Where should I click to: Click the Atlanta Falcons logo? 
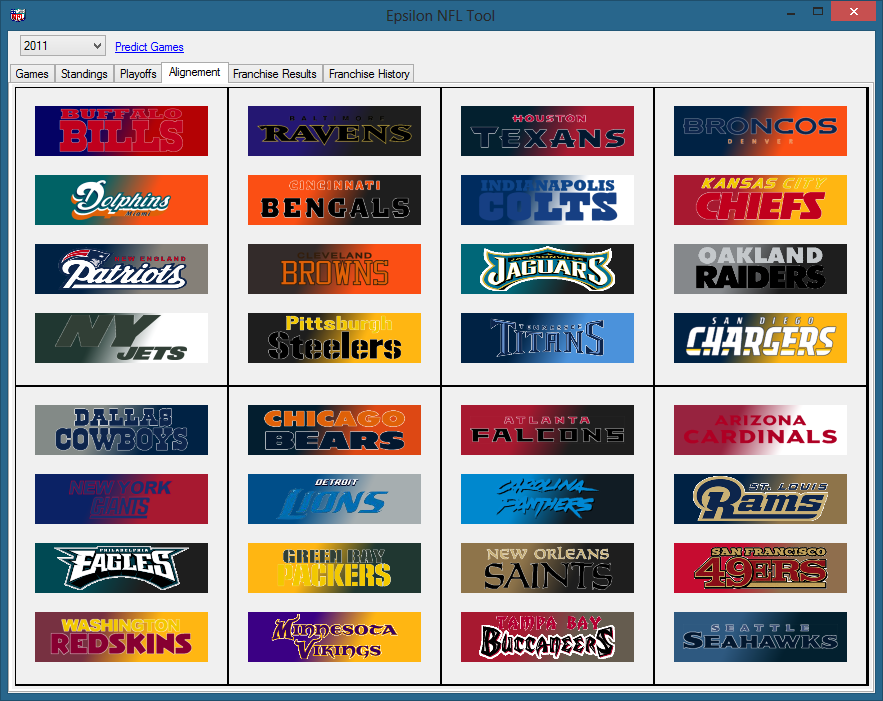point(547,430)
